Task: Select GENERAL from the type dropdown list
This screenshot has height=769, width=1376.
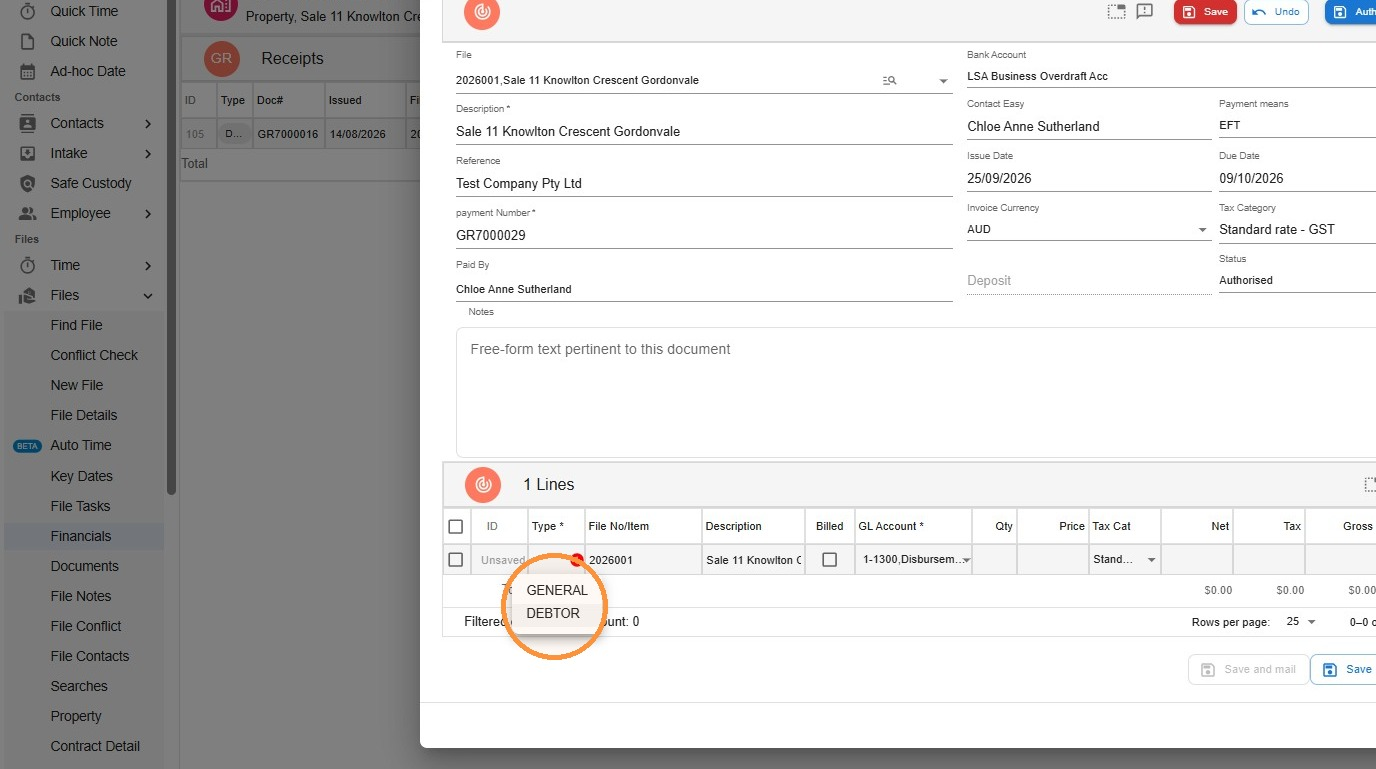Action: click(x=557, y=590)
